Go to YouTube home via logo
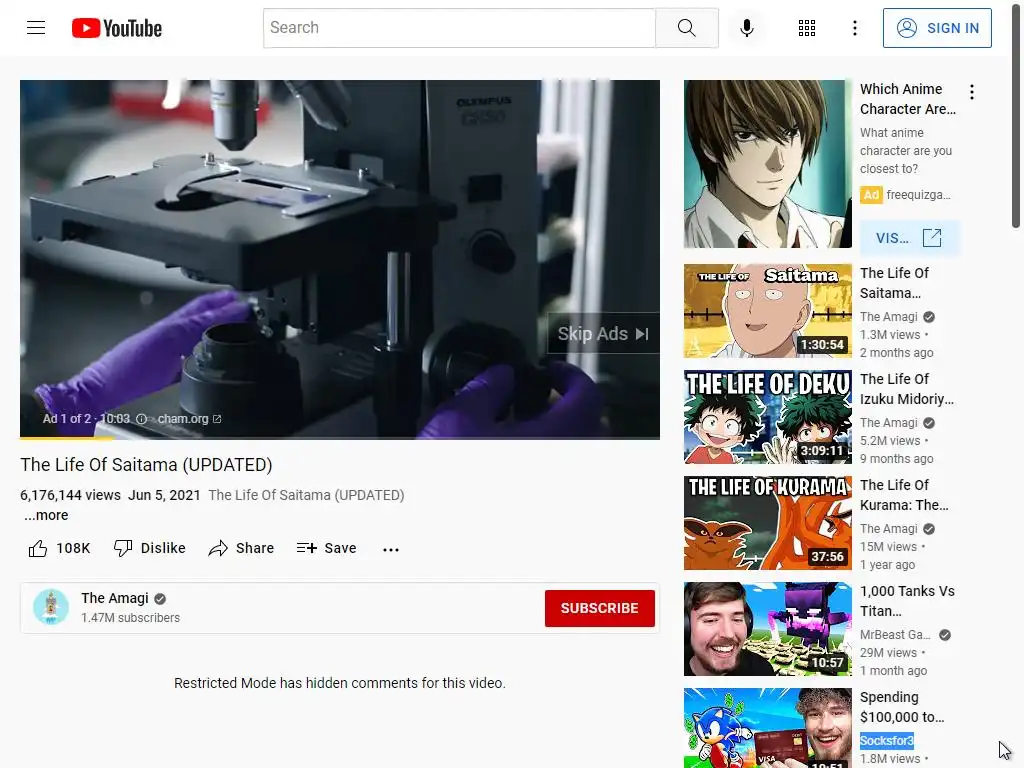Viewport: 1024px width, 768px height. click(x=117, y=28)
